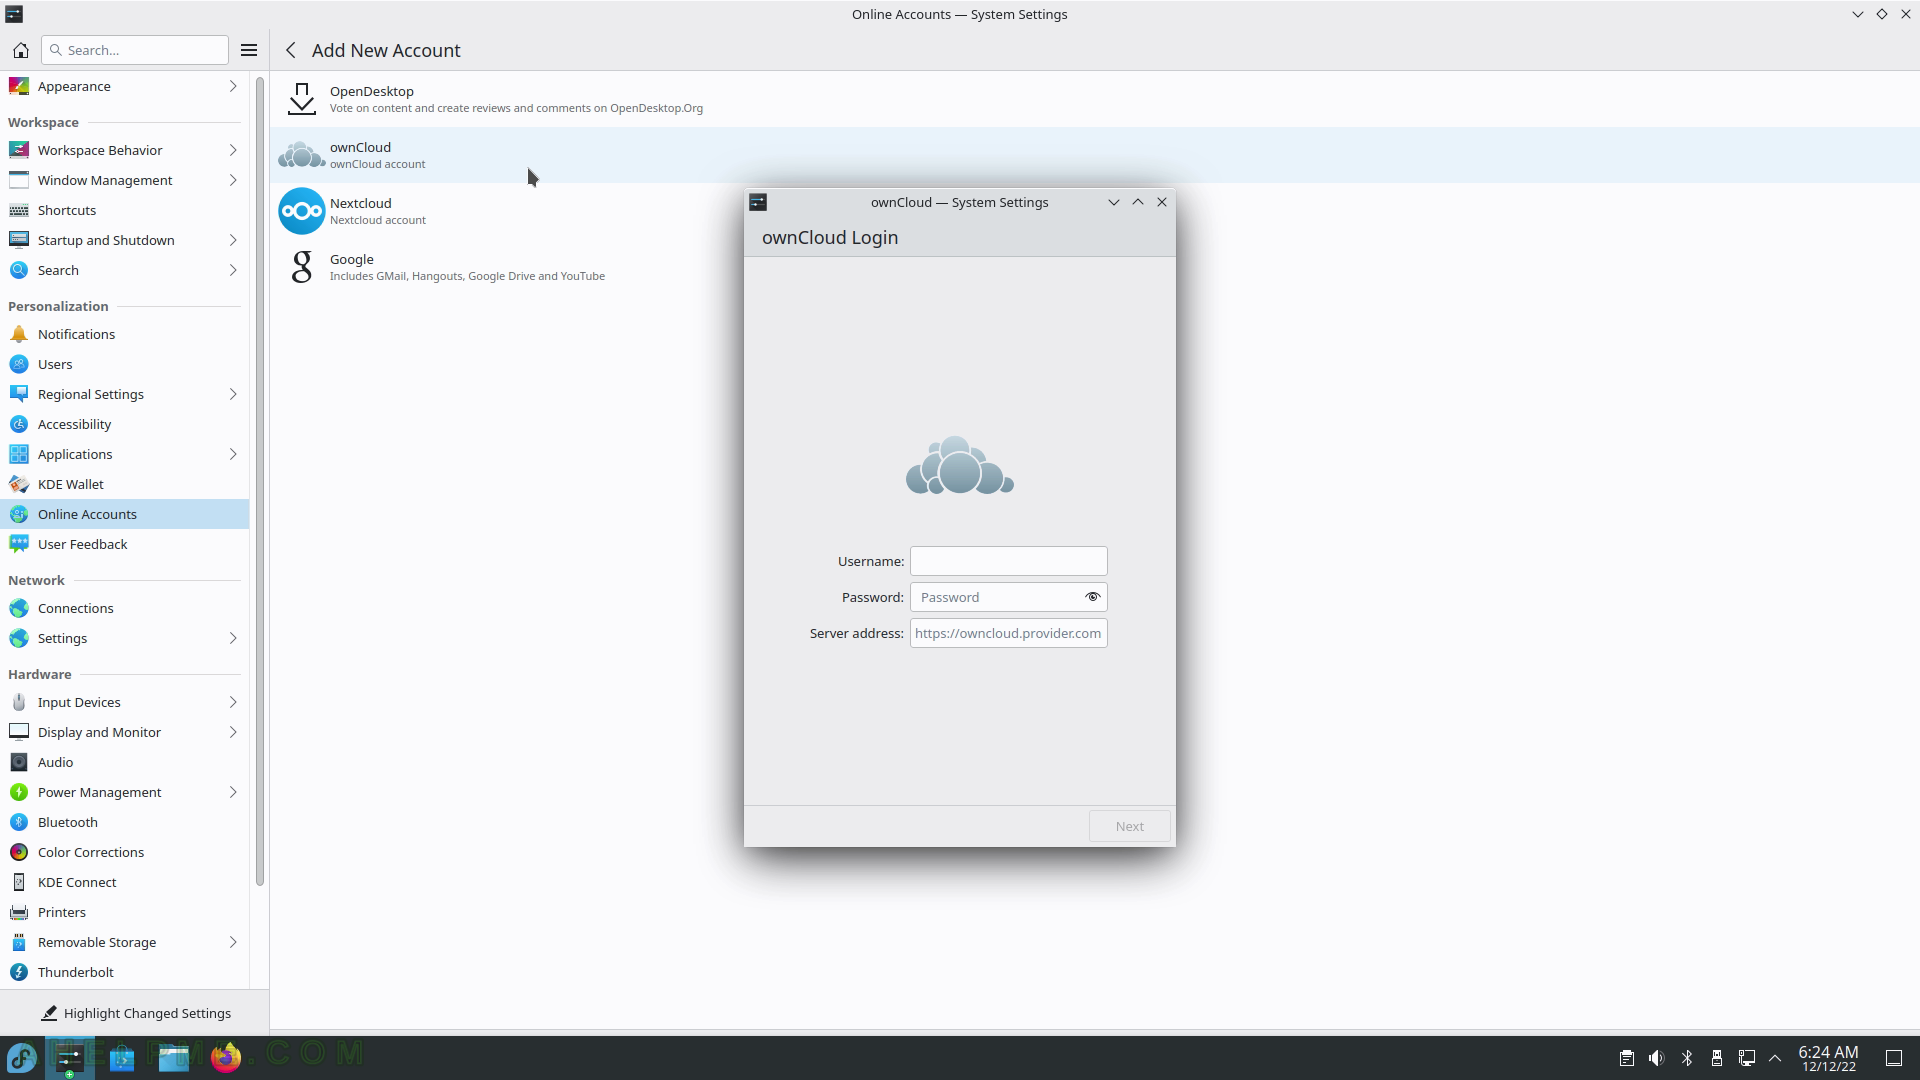
Task: Click the clipboard tray icon
Action: [1627, 1058]
